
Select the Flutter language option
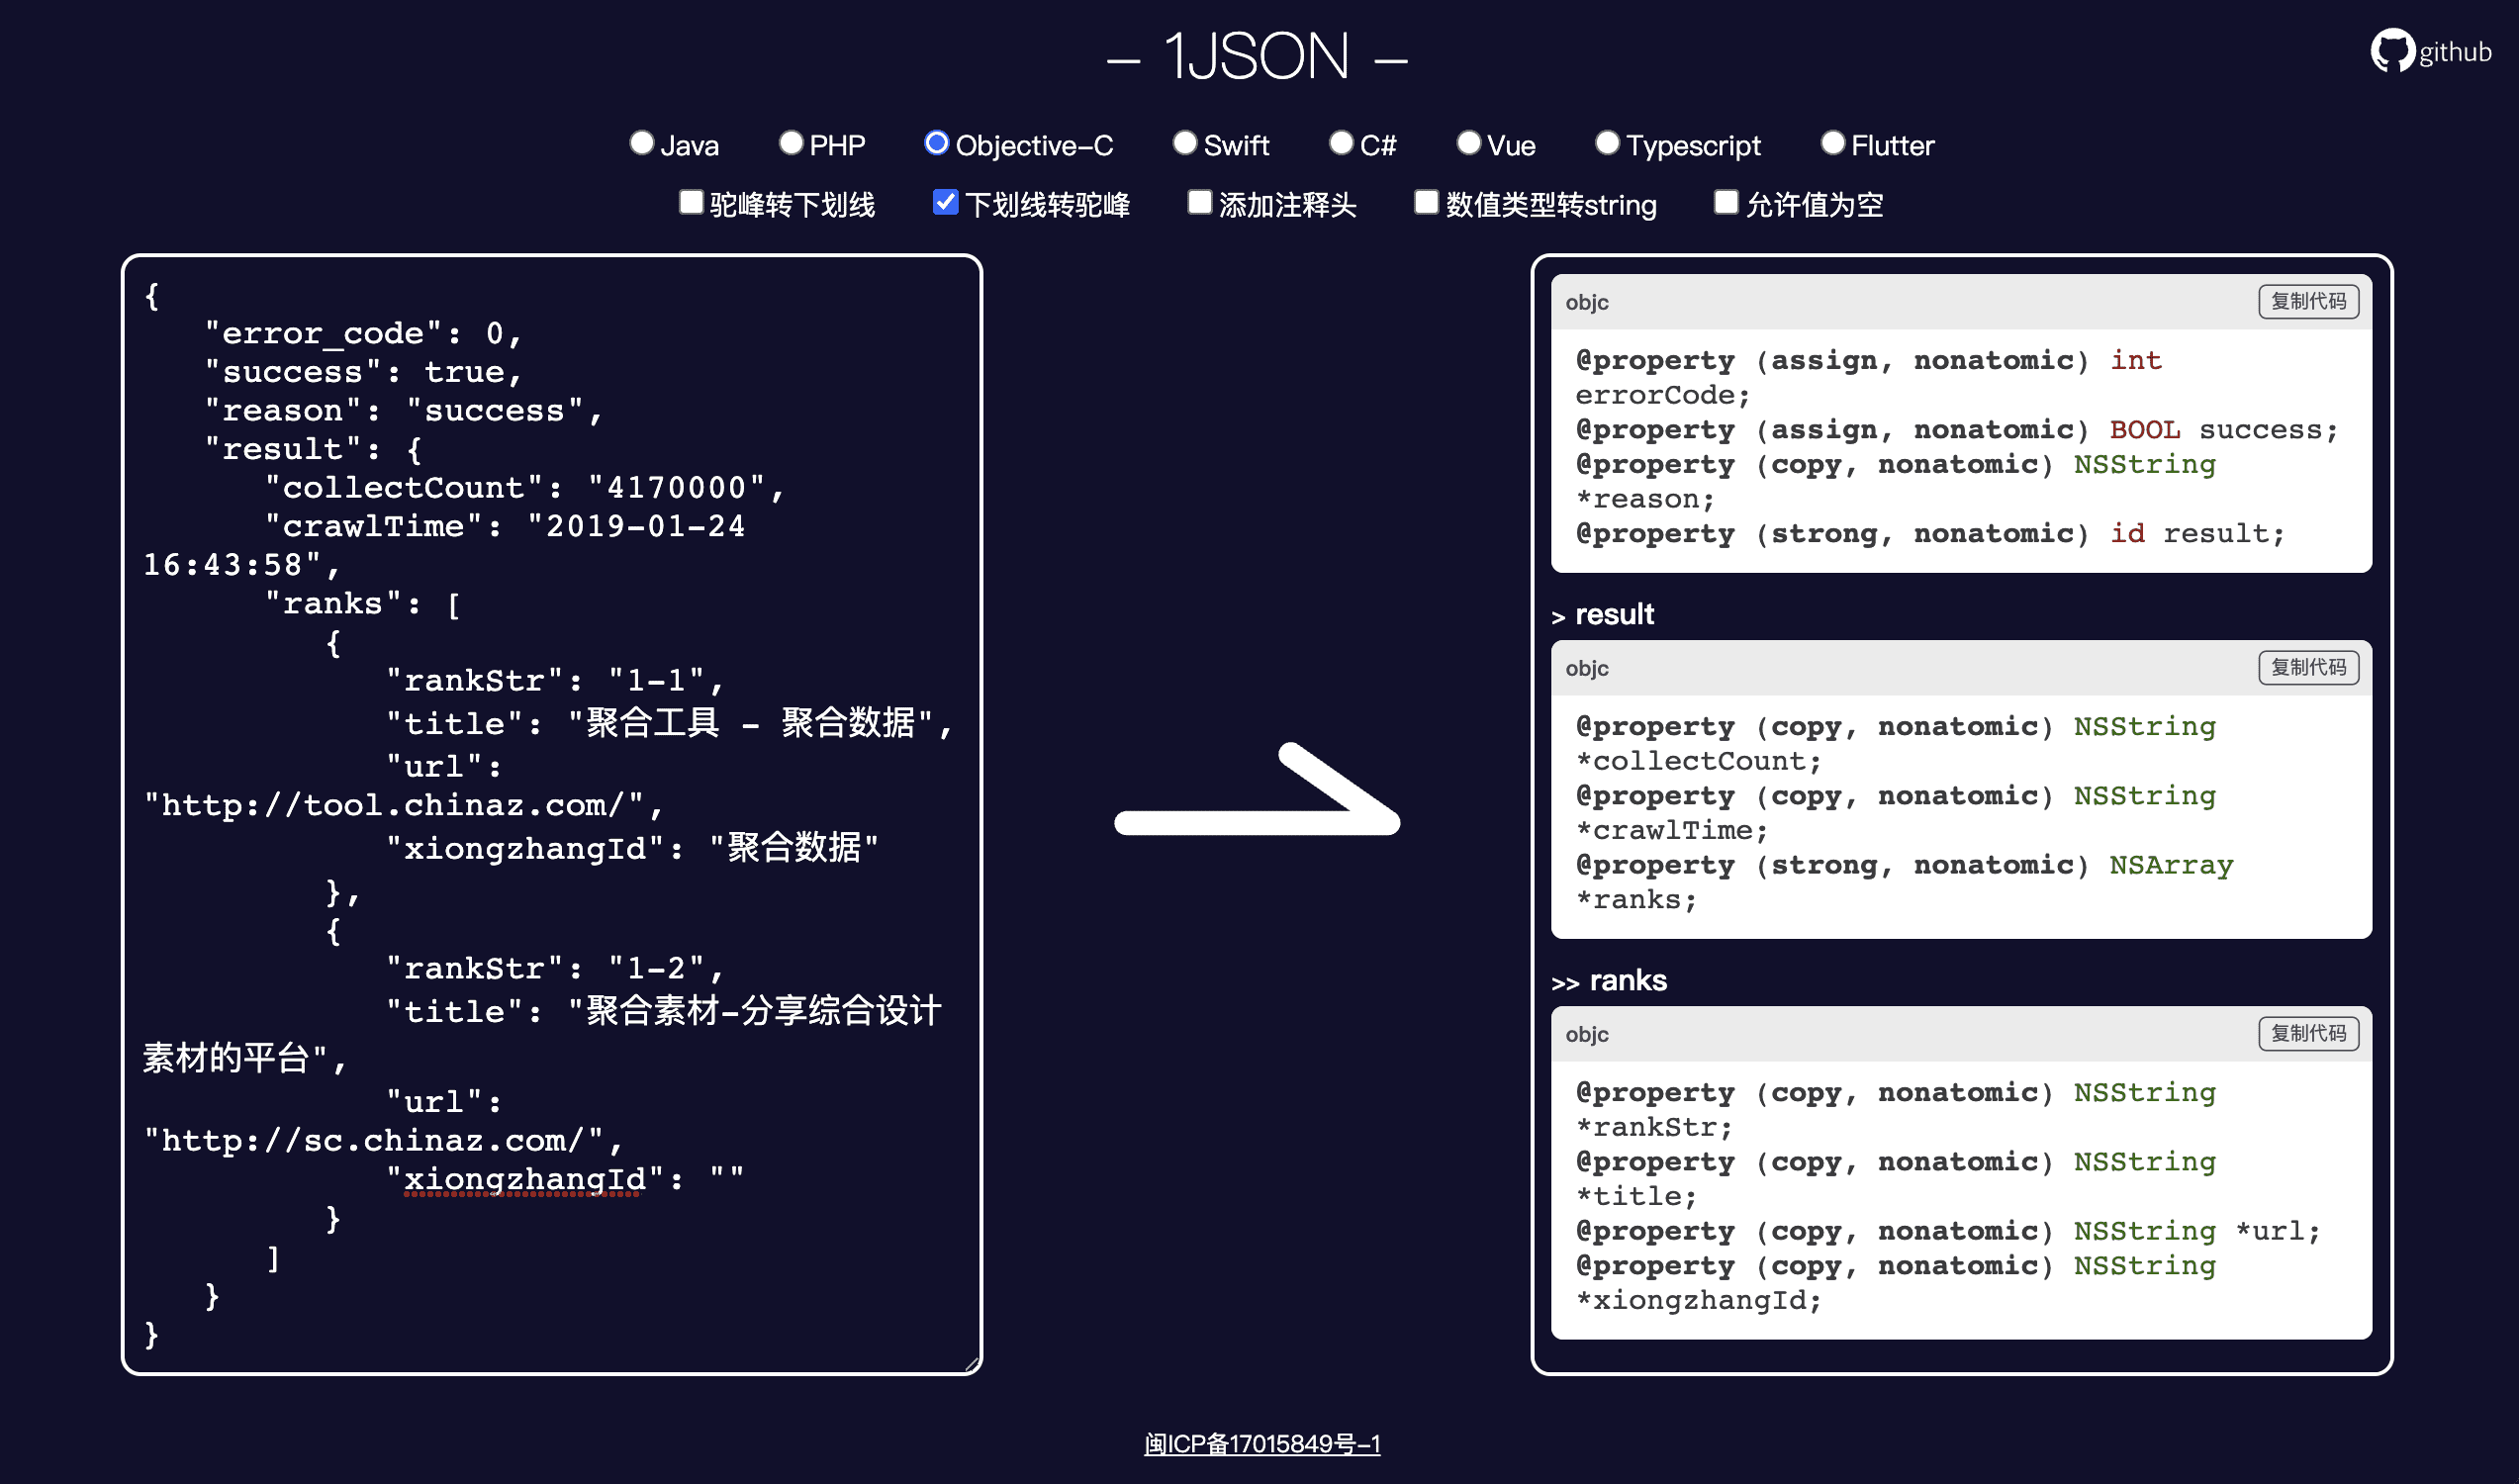[1833, 143]
